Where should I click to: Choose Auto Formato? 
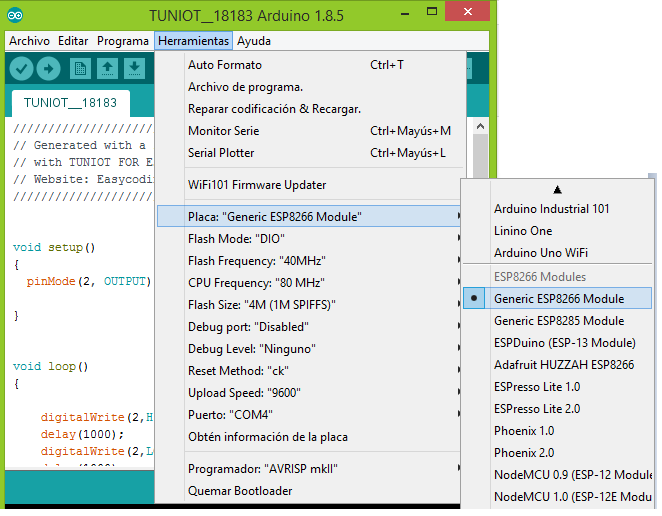coord(308,65)
